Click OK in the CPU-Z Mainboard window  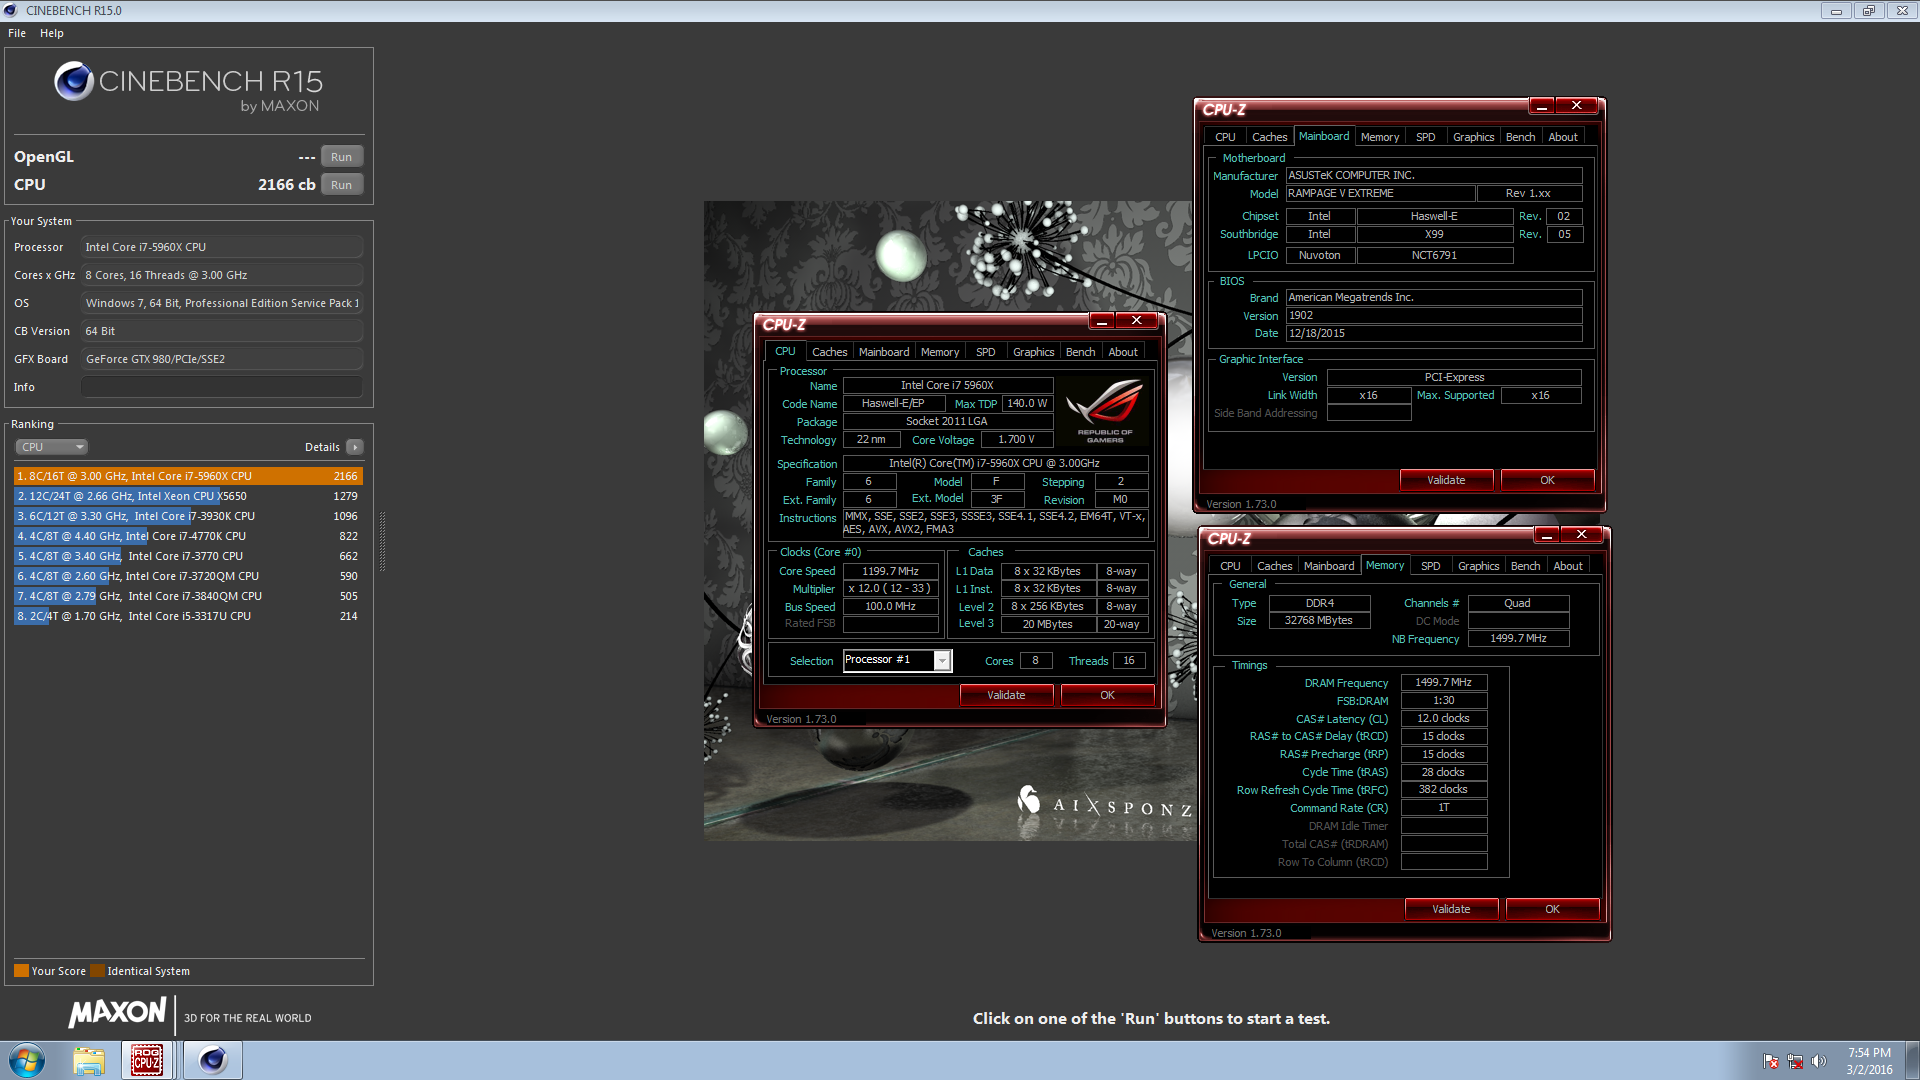click(x=1547, y=480)
